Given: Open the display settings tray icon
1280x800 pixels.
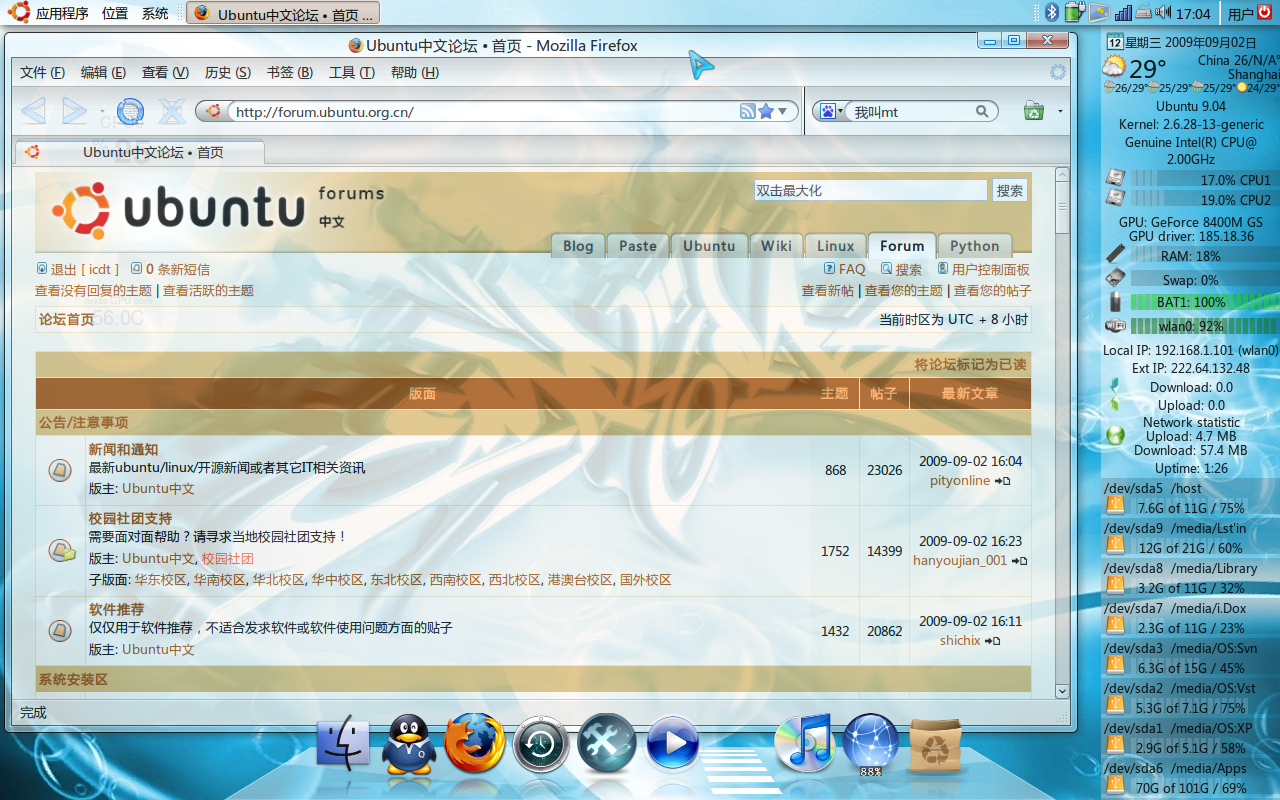Looking at the screenshot, I should pyautogui.click(x=1100, y=13).
